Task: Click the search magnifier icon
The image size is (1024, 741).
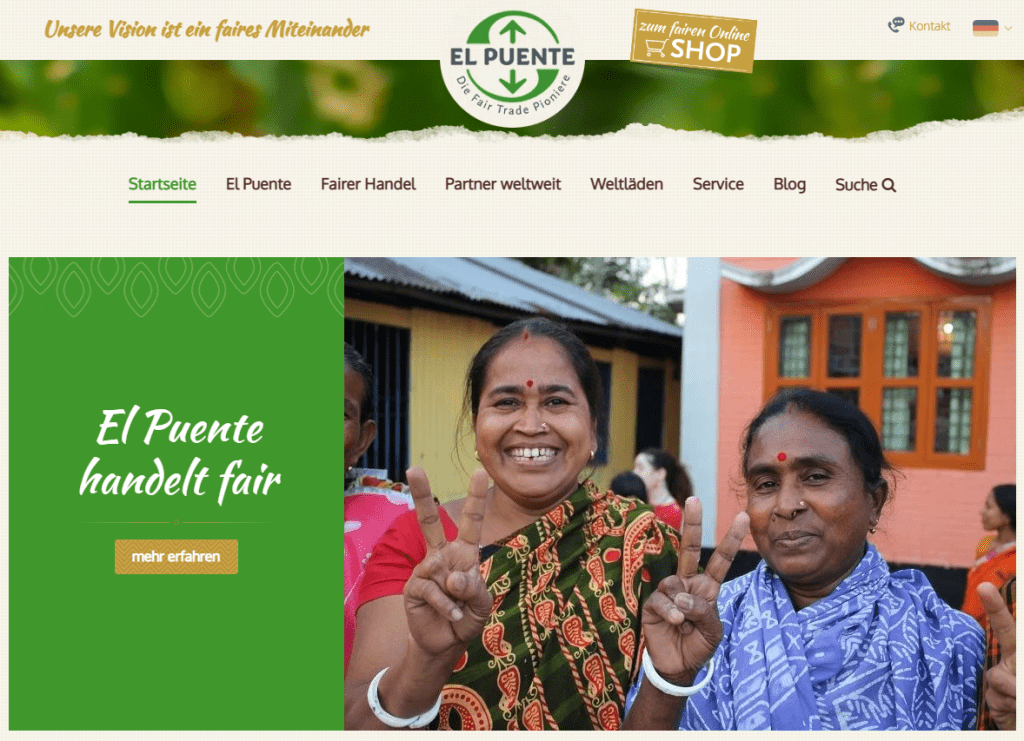Action: [x=889, y=185]
